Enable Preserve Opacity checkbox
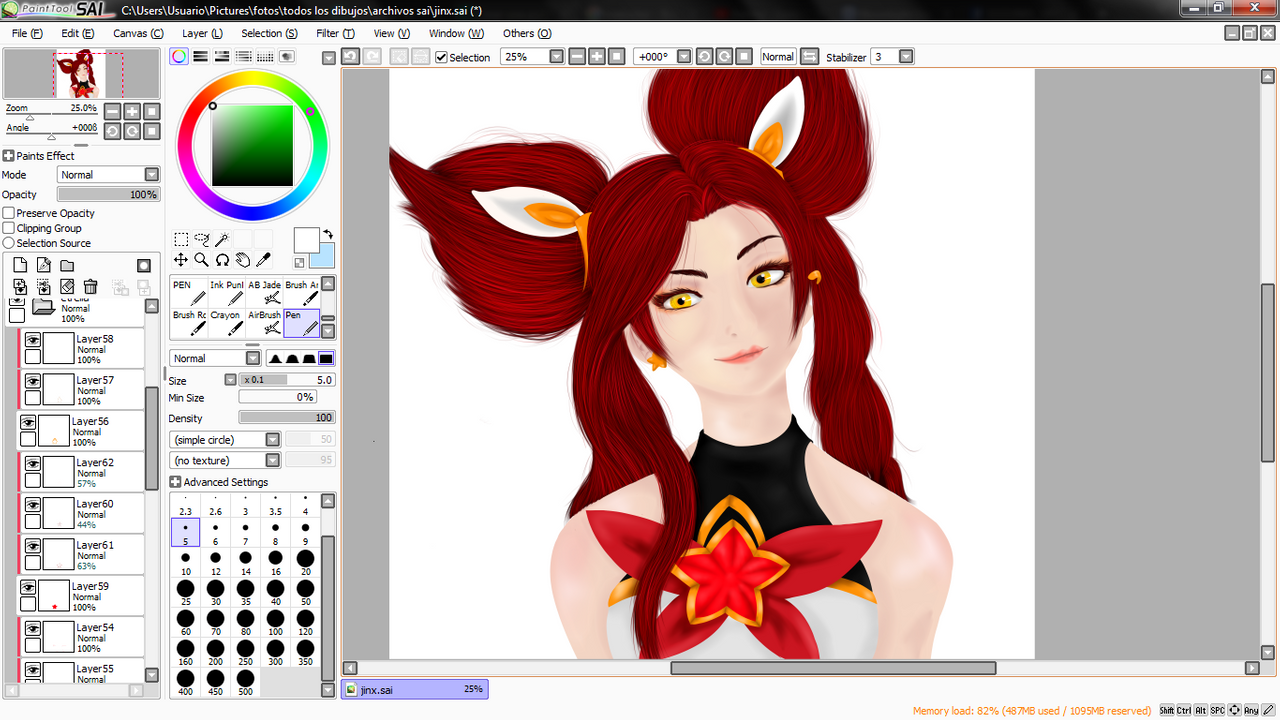This screenshot has height=720, width=1280. pos(9,213)
